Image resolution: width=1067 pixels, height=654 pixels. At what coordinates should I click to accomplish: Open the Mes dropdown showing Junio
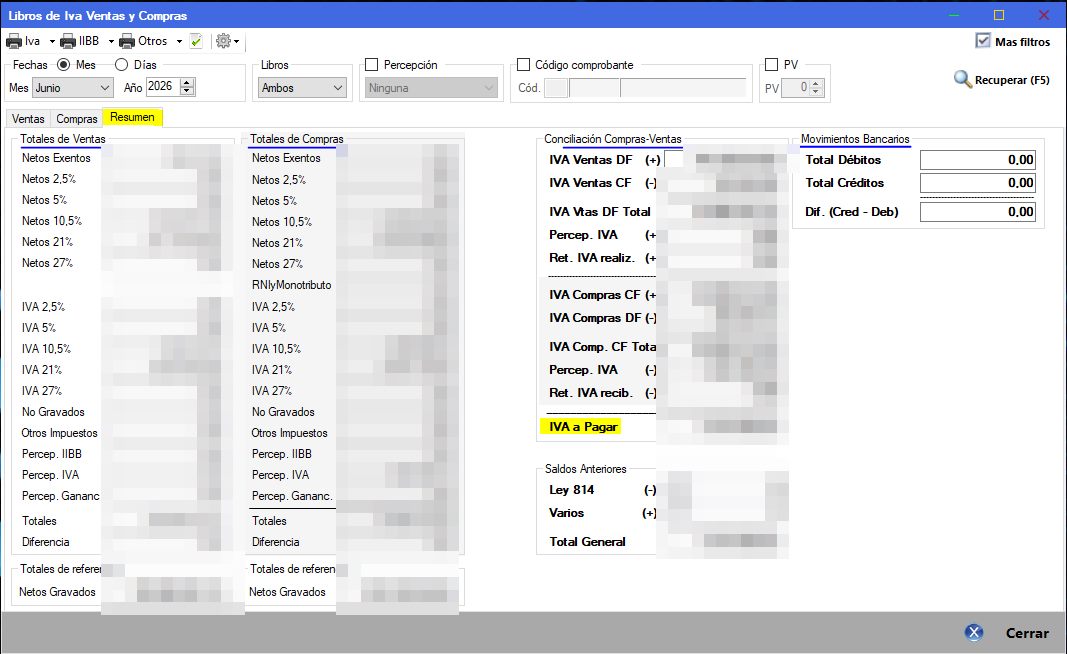[x=72, y=88]
